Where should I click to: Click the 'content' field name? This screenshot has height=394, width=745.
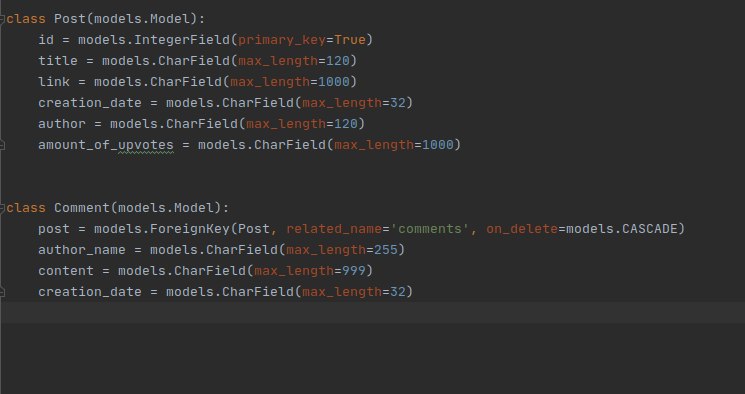click(66, 271)
